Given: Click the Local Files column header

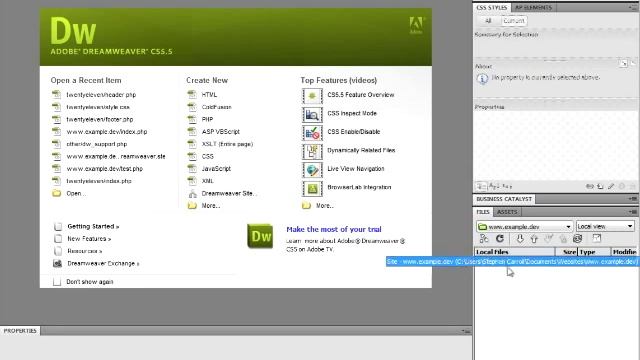Looking at the screenshot, I should click(x=514, y=252).
